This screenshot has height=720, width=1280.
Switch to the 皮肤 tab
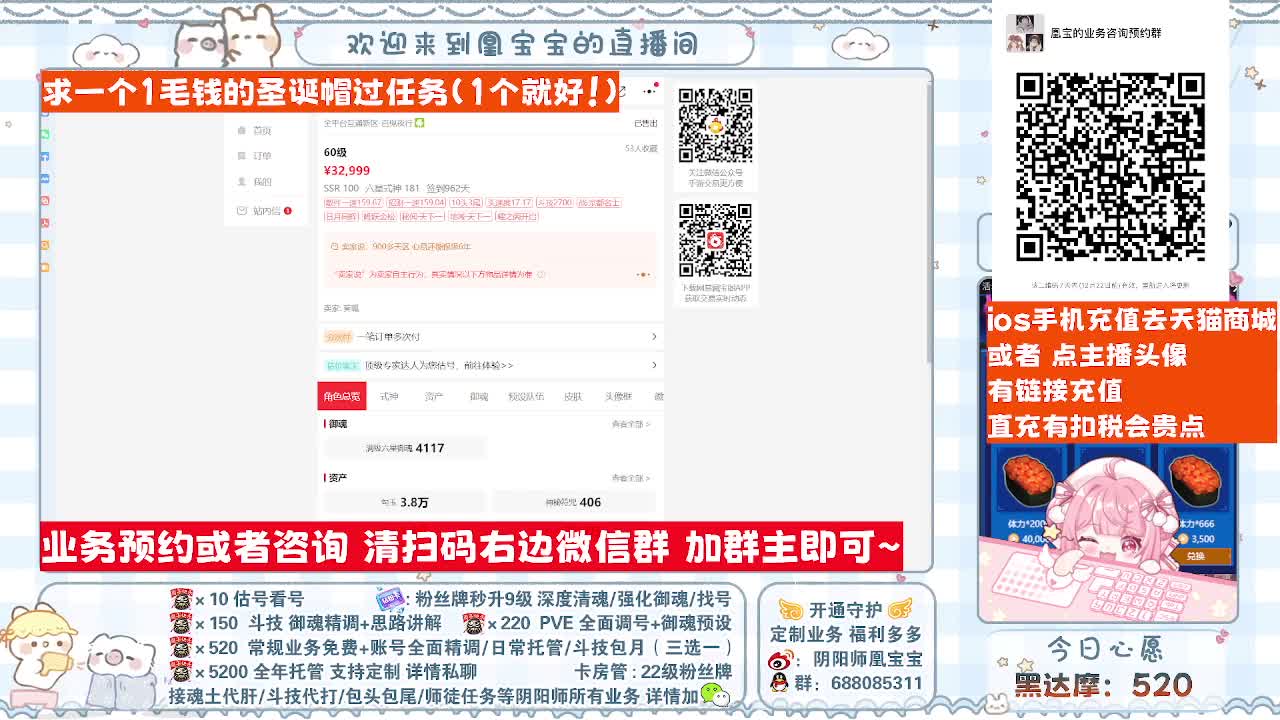(x=573, y=396)
